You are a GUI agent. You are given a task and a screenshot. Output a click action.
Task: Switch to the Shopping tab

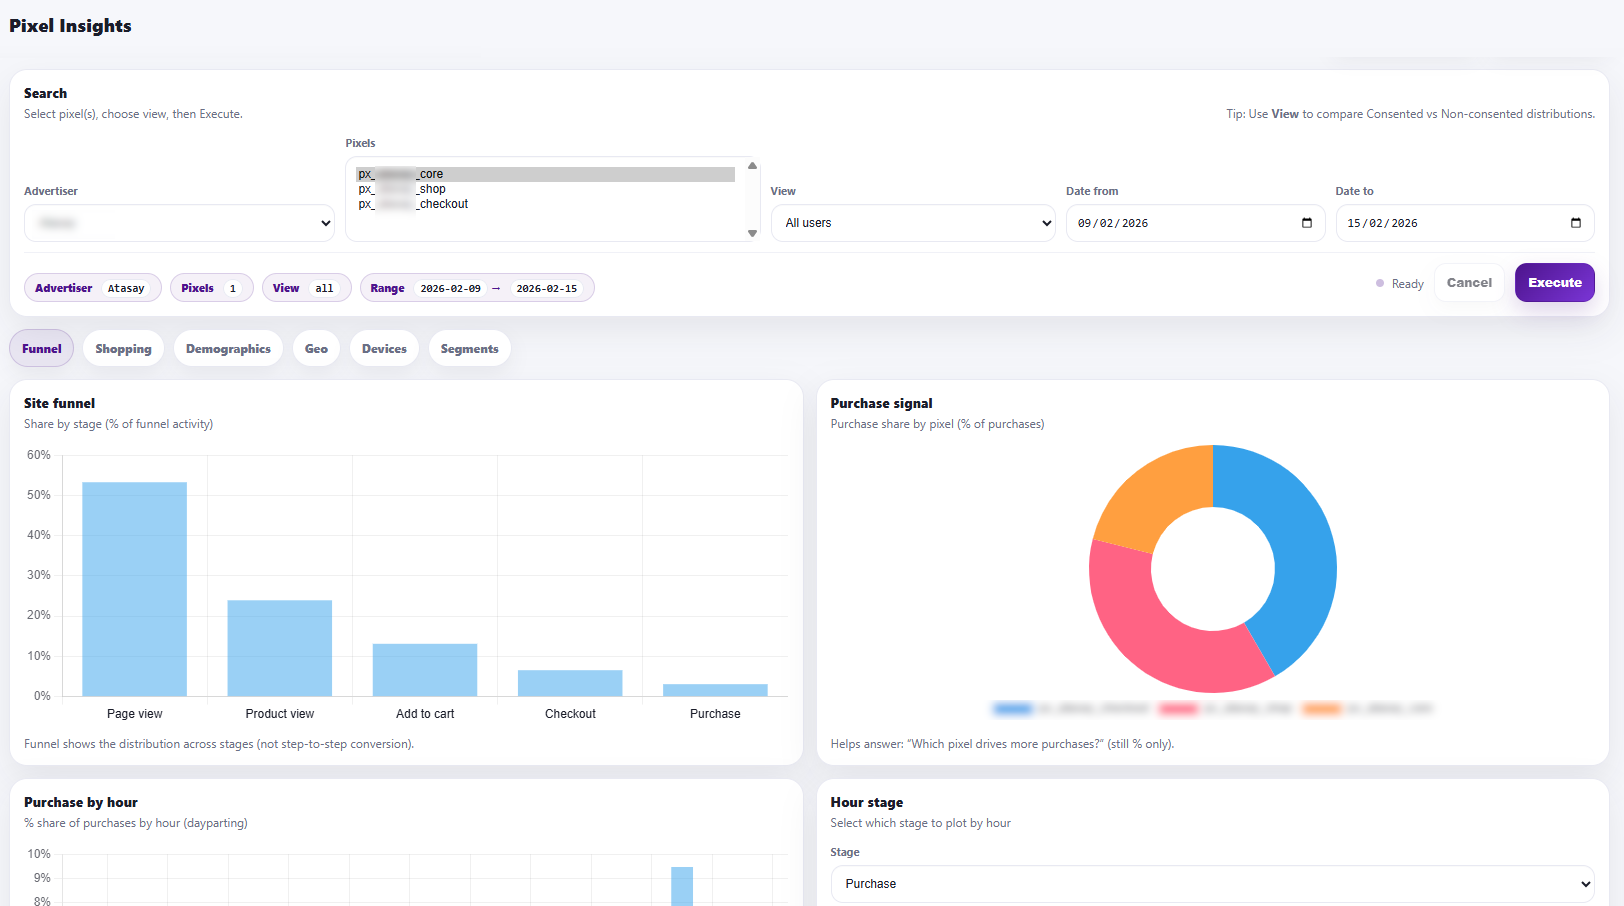pos(123,348)
